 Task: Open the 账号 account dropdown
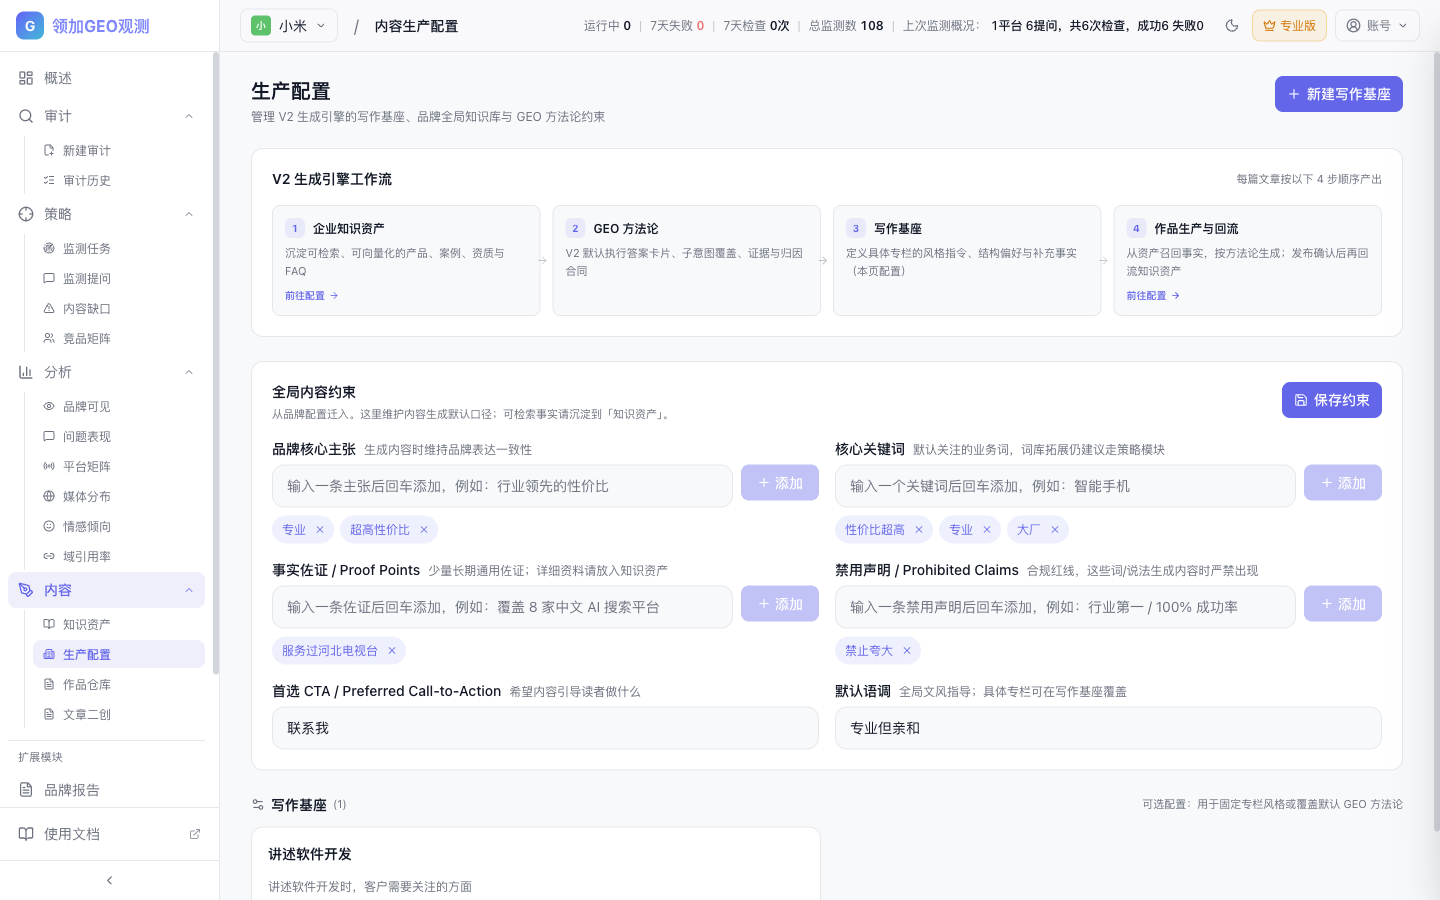pyautogui.click(x=1377, y=26)
